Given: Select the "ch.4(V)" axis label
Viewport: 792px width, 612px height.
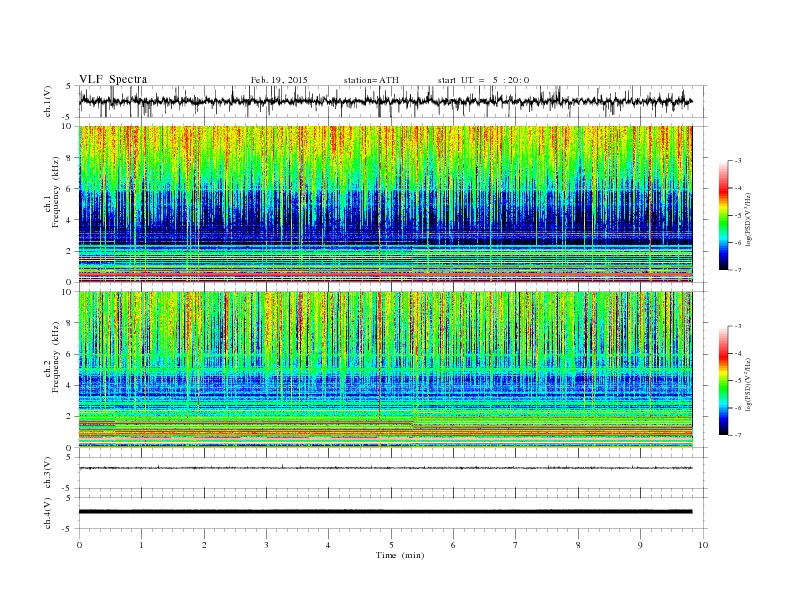Looking at the screenshot, I should tap(48, 513).
